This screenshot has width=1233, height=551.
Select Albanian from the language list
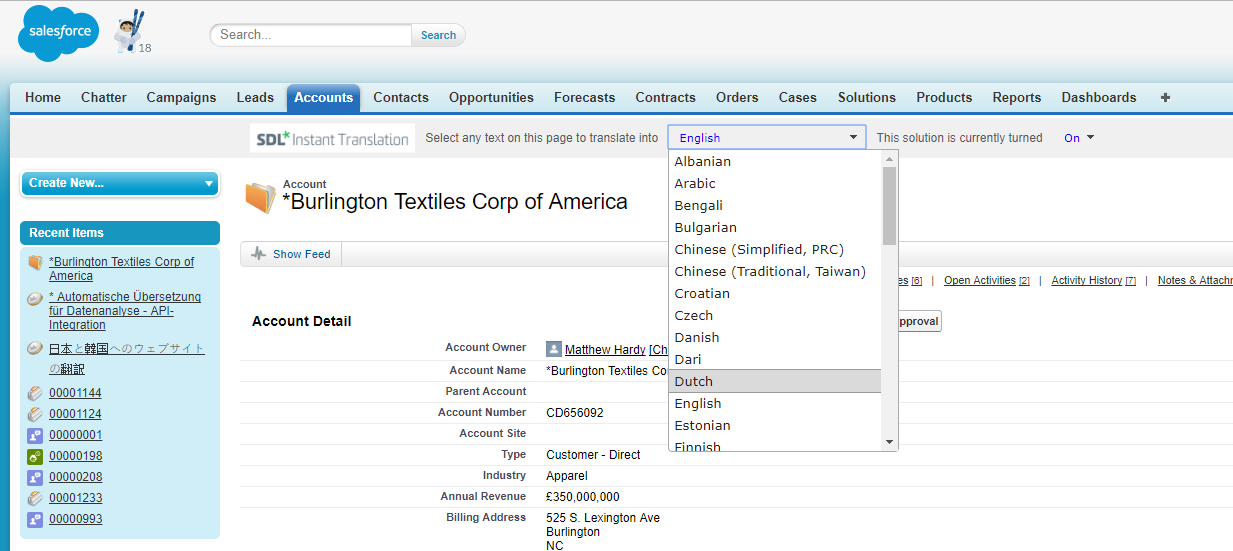tap(775, 161)
